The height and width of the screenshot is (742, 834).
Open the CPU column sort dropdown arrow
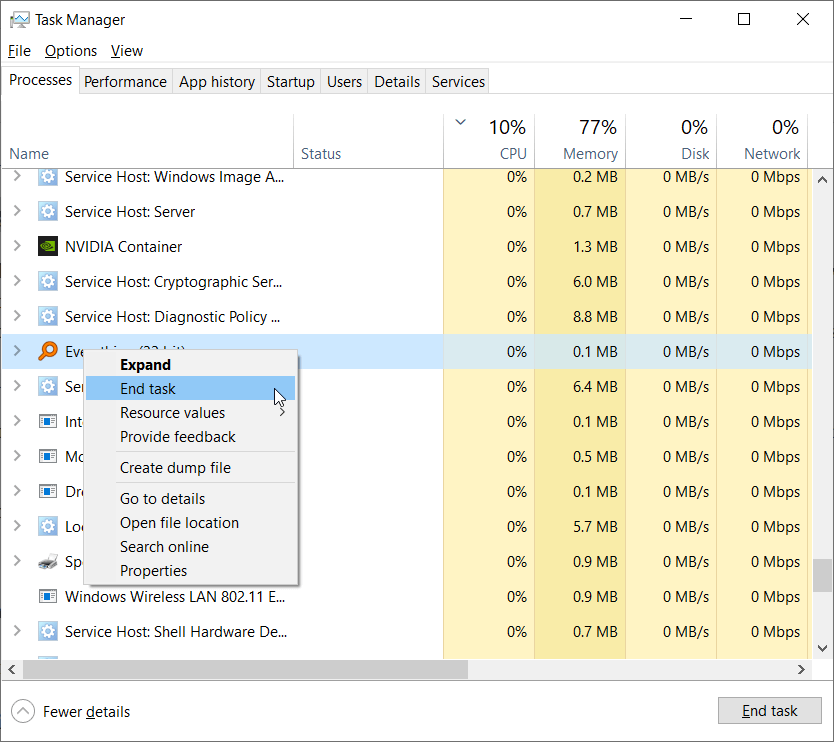[x=459, y=120]
